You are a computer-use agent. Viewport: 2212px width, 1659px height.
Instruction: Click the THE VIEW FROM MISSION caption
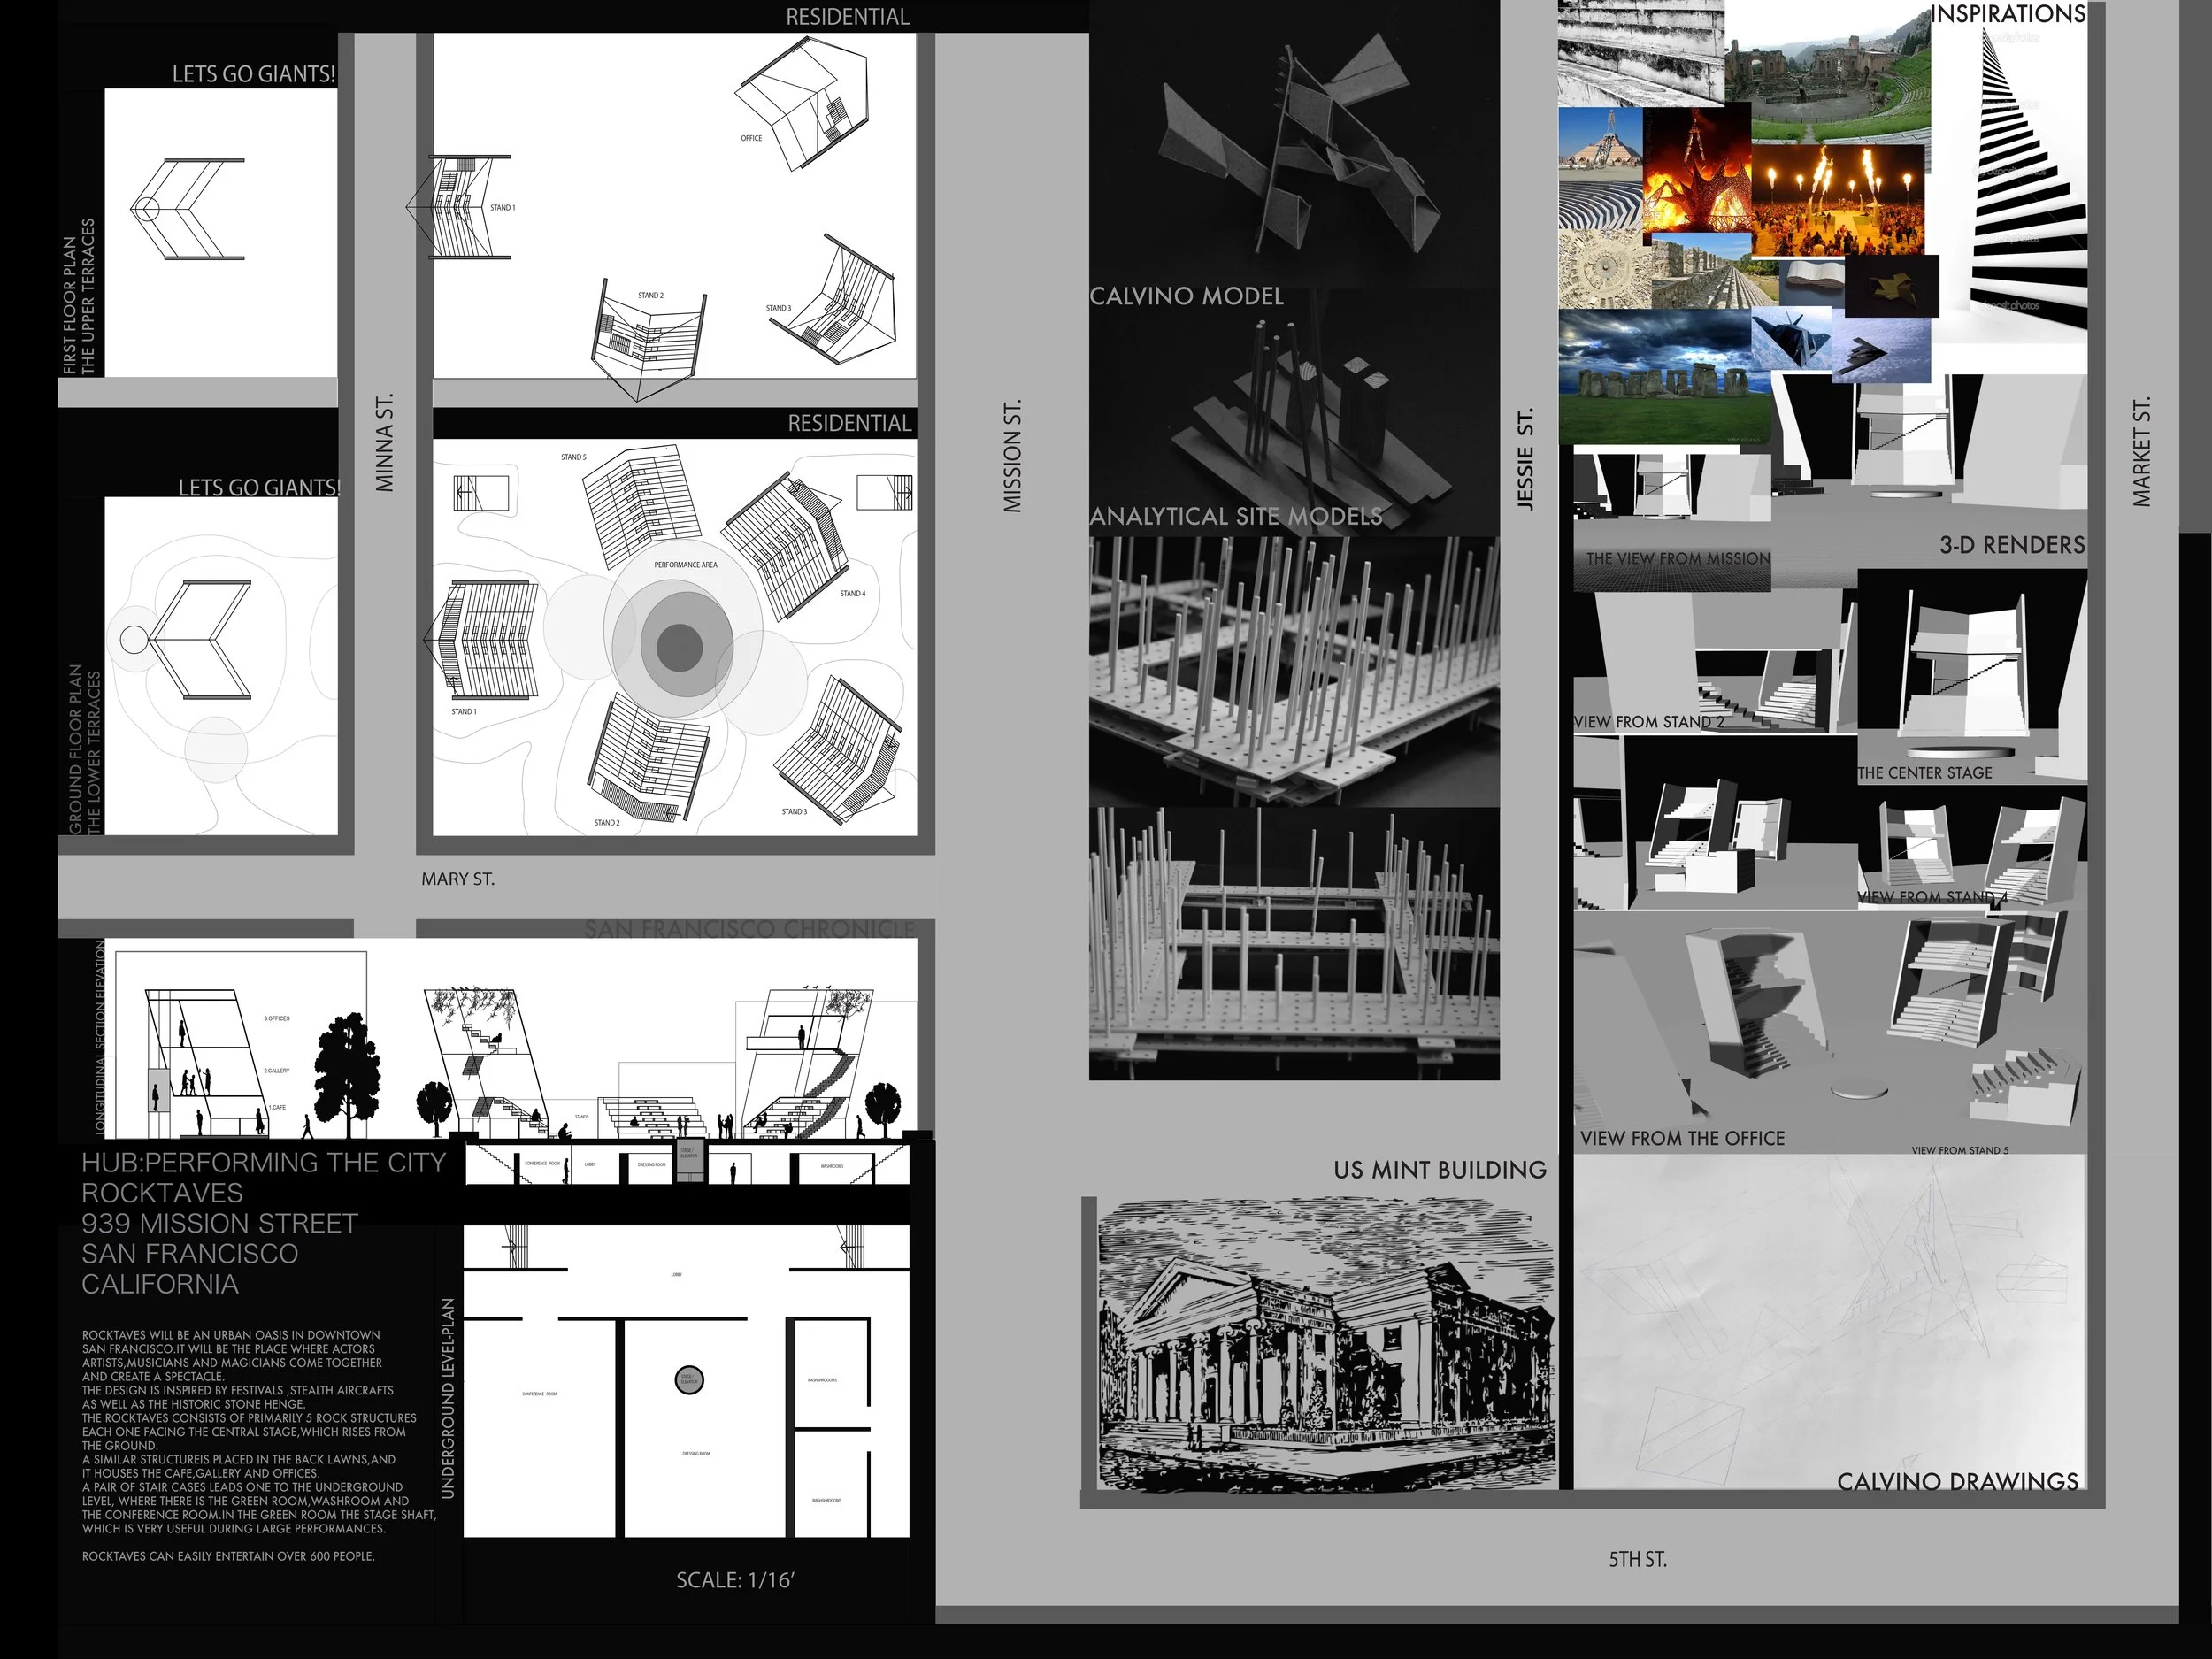(1678, 559)
